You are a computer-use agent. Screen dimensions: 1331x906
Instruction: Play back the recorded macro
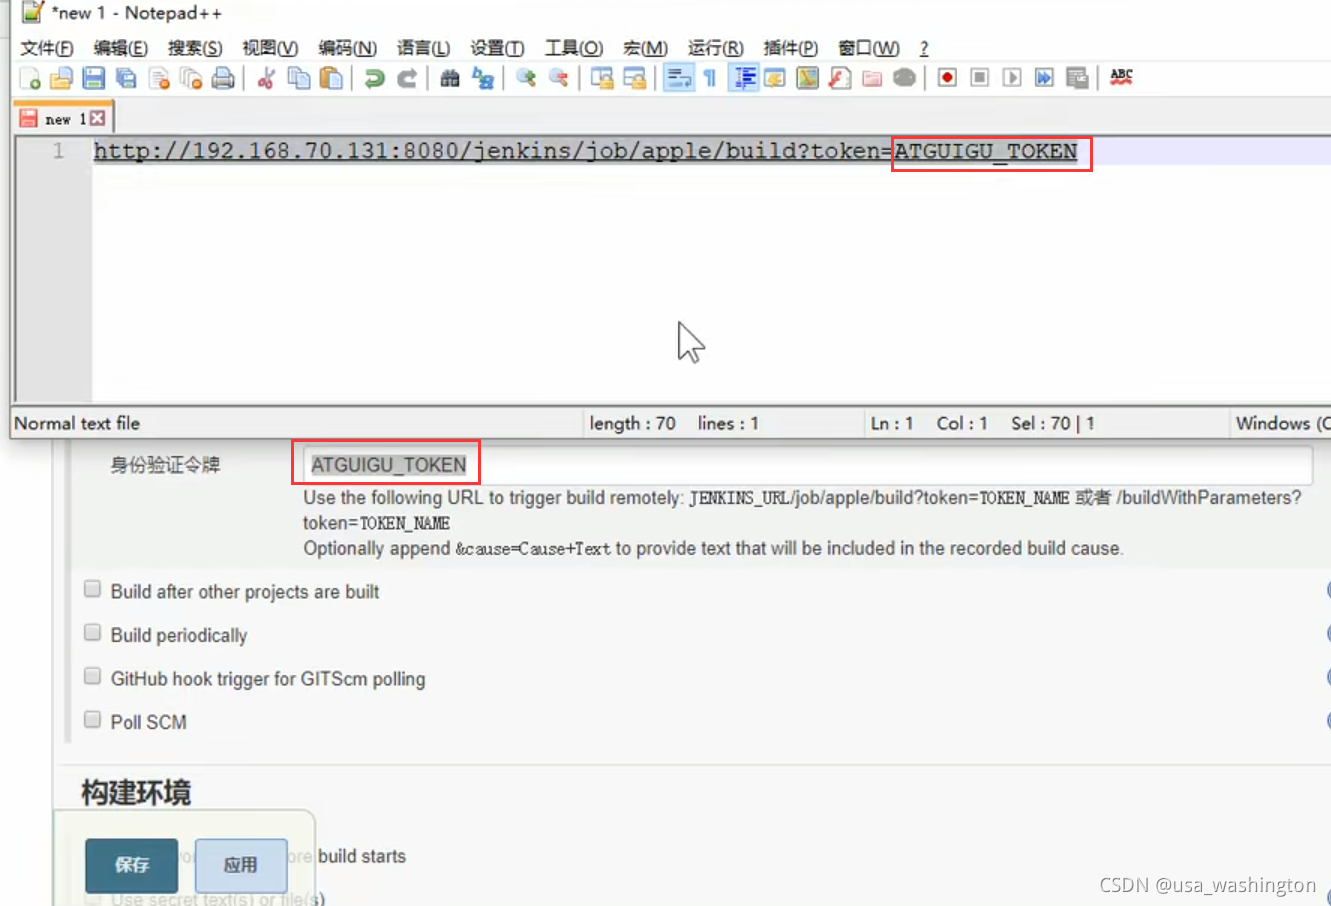pos(1012,78)
